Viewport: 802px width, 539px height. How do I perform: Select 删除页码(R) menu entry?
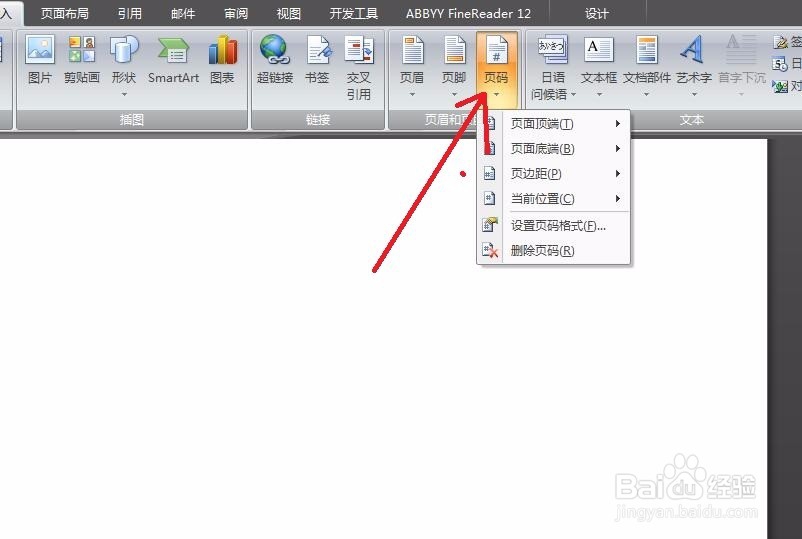point(553,250)
